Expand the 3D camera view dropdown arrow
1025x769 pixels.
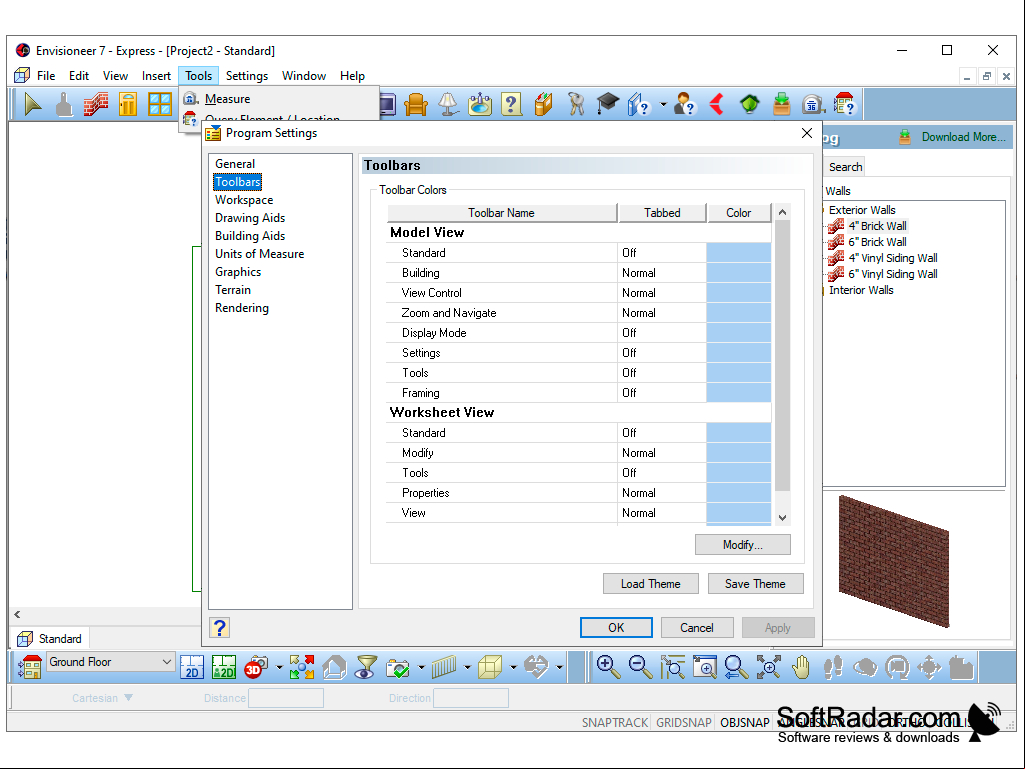click(x=279, y=668)
